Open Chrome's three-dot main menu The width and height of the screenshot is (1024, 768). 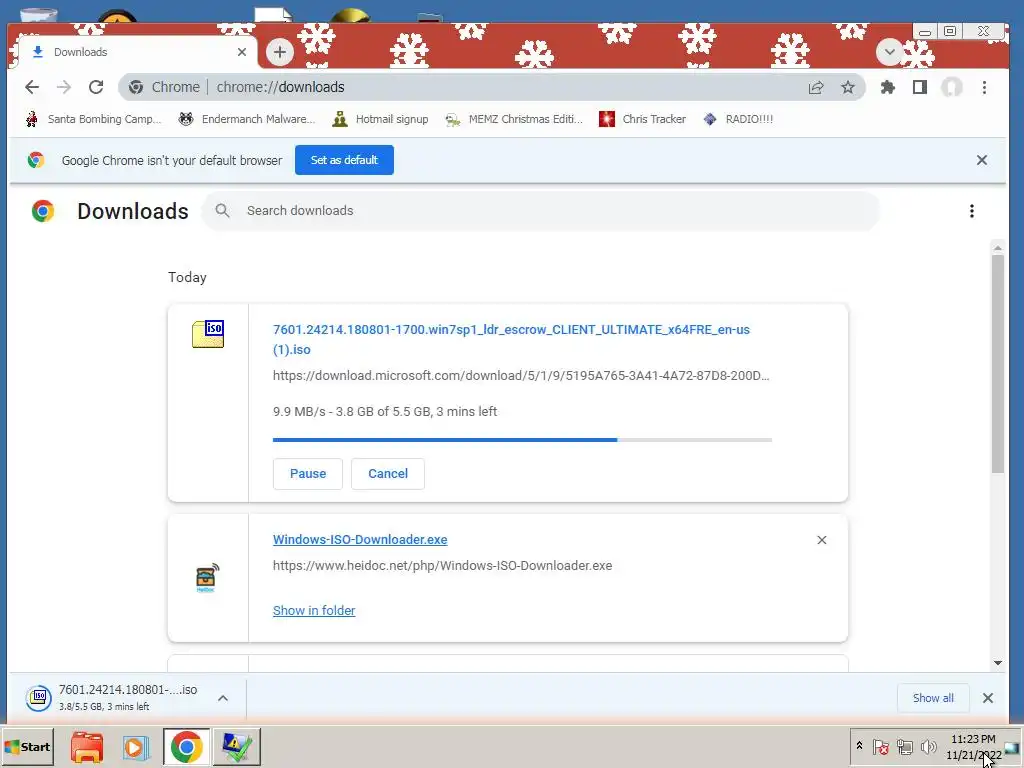tap(984, 88)
